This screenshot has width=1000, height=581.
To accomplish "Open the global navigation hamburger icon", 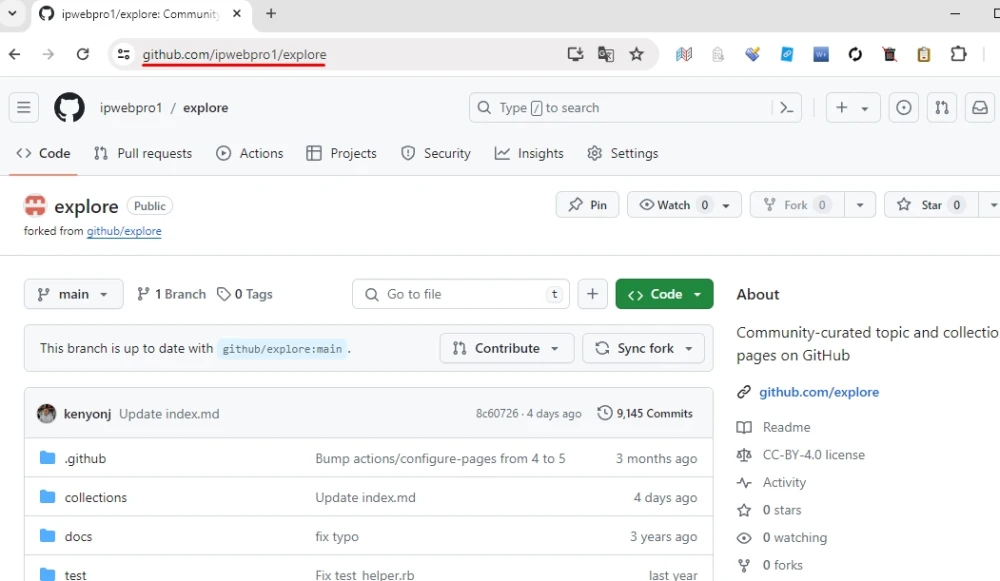I will point(24,107).
